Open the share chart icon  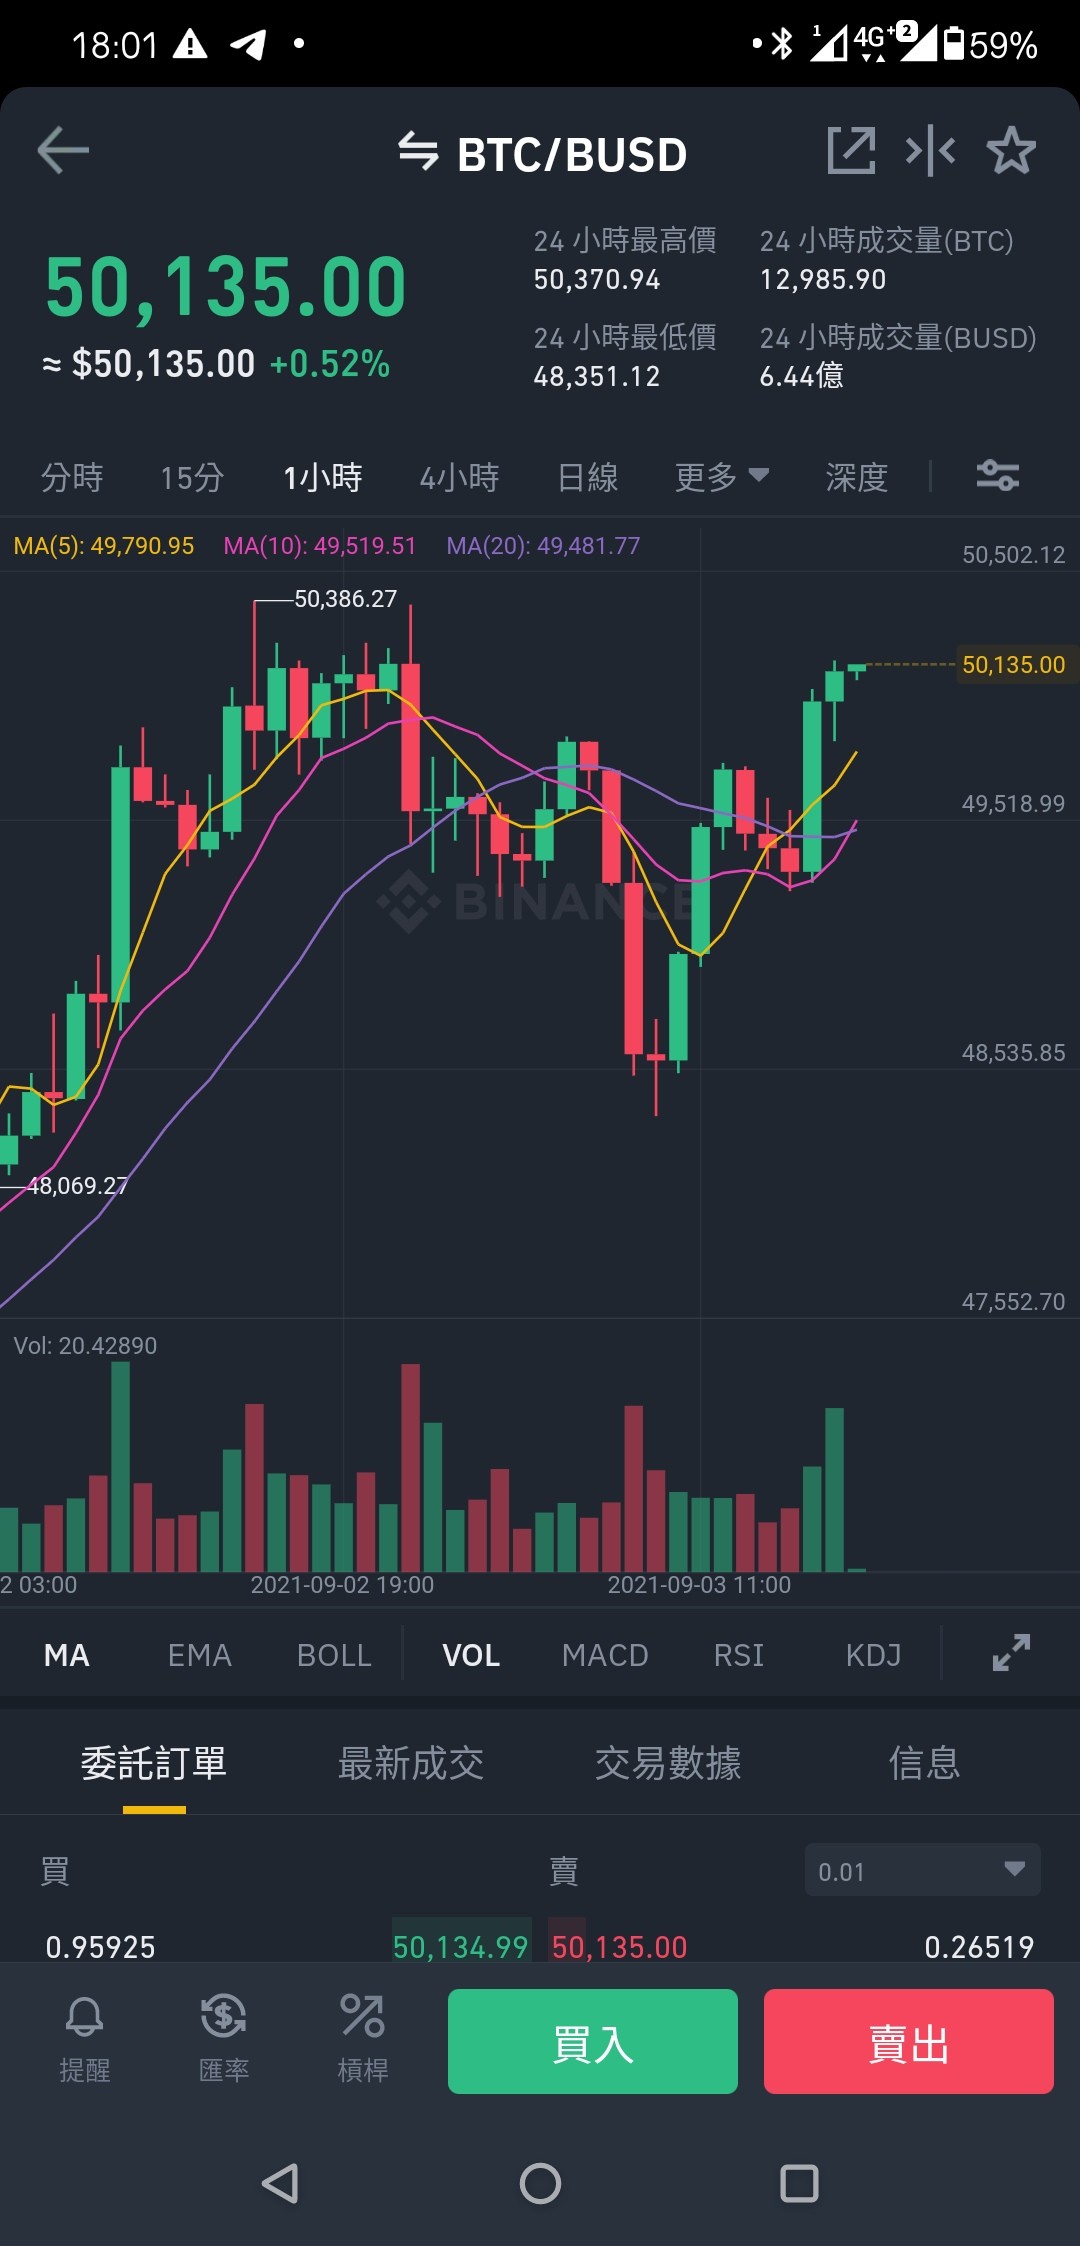point(851,152)
